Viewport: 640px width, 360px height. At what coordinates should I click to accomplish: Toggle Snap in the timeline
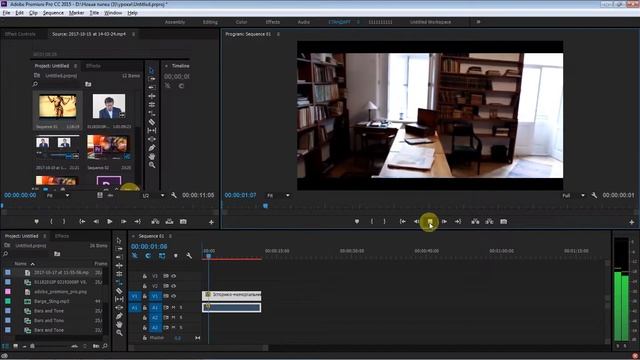point(148,256)
